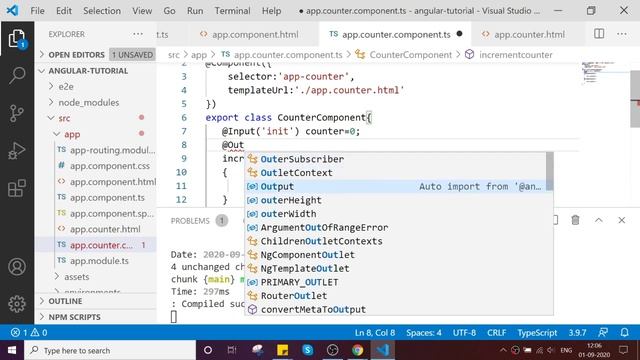The height and width of the screenshot is (360, 640).
Task: Open Task View on taskbar
Action: 232,350
